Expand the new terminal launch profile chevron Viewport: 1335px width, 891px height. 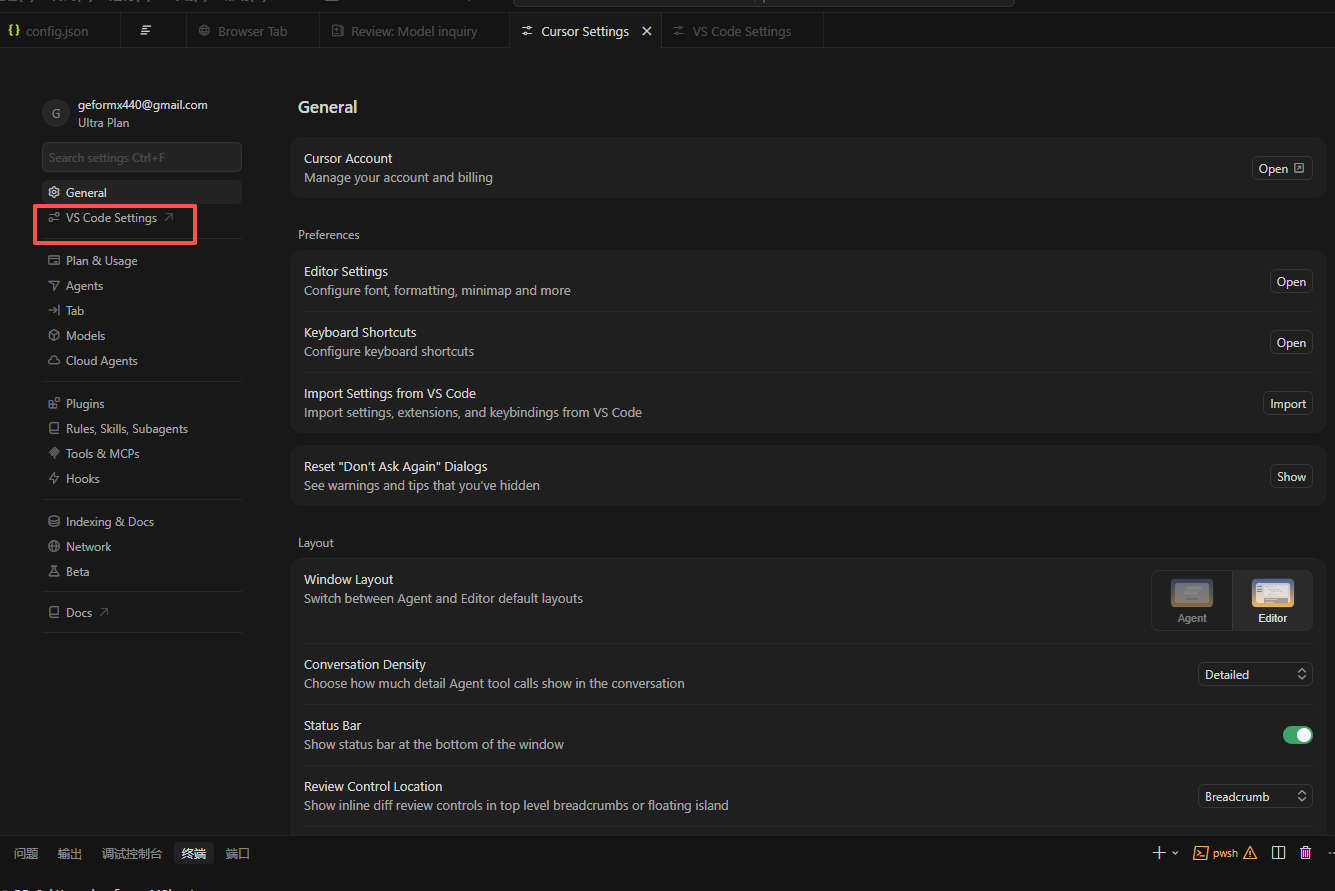pyautogui.click(x=1175, y=853)
